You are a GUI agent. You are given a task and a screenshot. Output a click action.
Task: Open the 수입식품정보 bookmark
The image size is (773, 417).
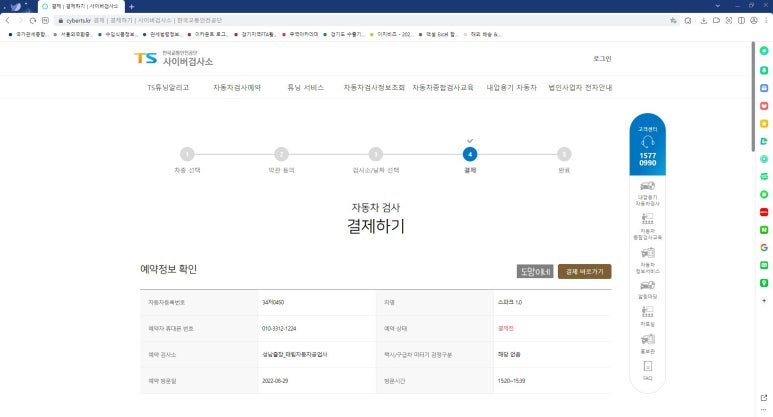(x=117, y=35)
